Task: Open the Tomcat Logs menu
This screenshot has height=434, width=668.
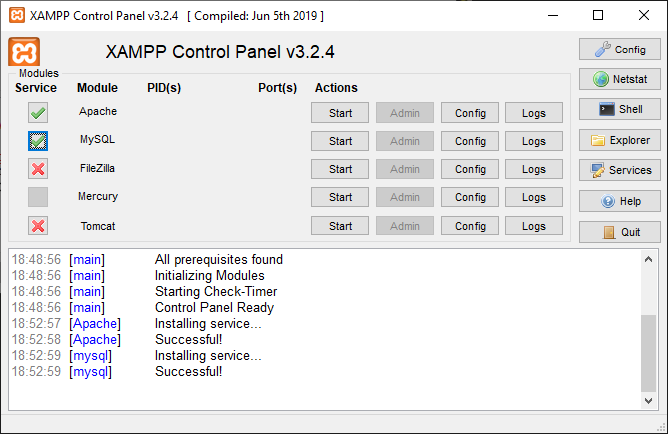Action: (534, 226)
